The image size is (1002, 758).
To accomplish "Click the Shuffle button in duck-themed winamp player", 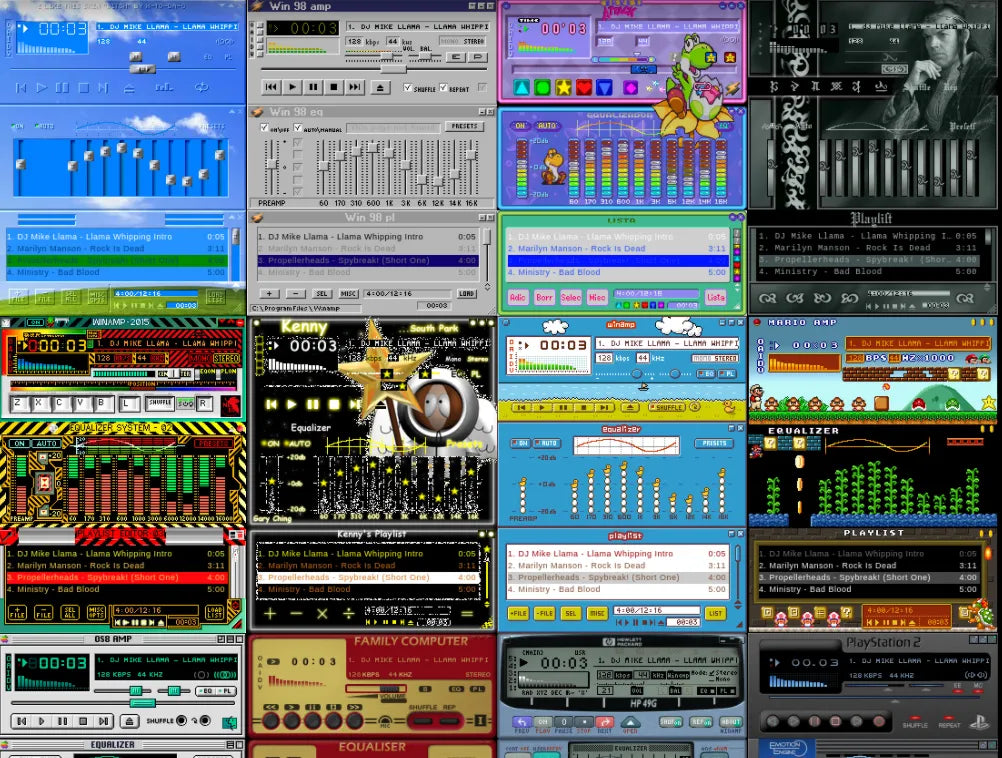I will point(667,408).
